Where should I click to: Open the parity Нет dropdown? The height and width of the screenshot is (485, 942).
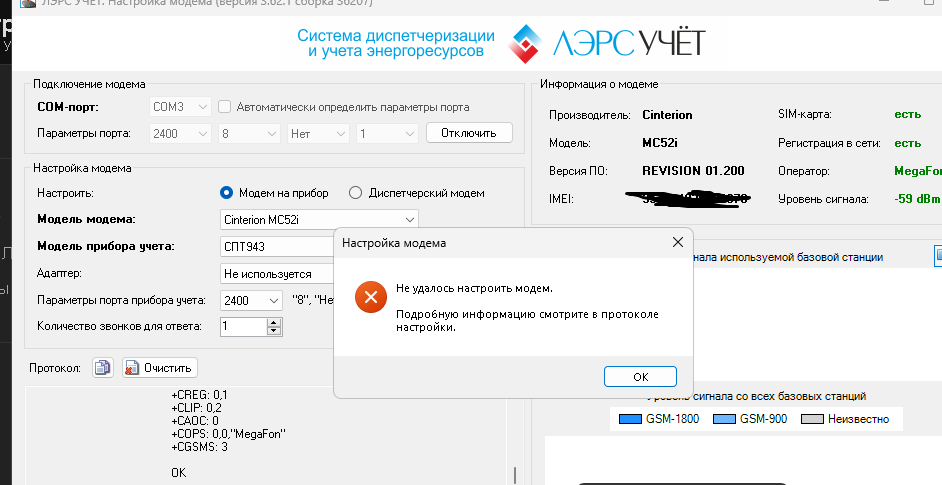316,133
